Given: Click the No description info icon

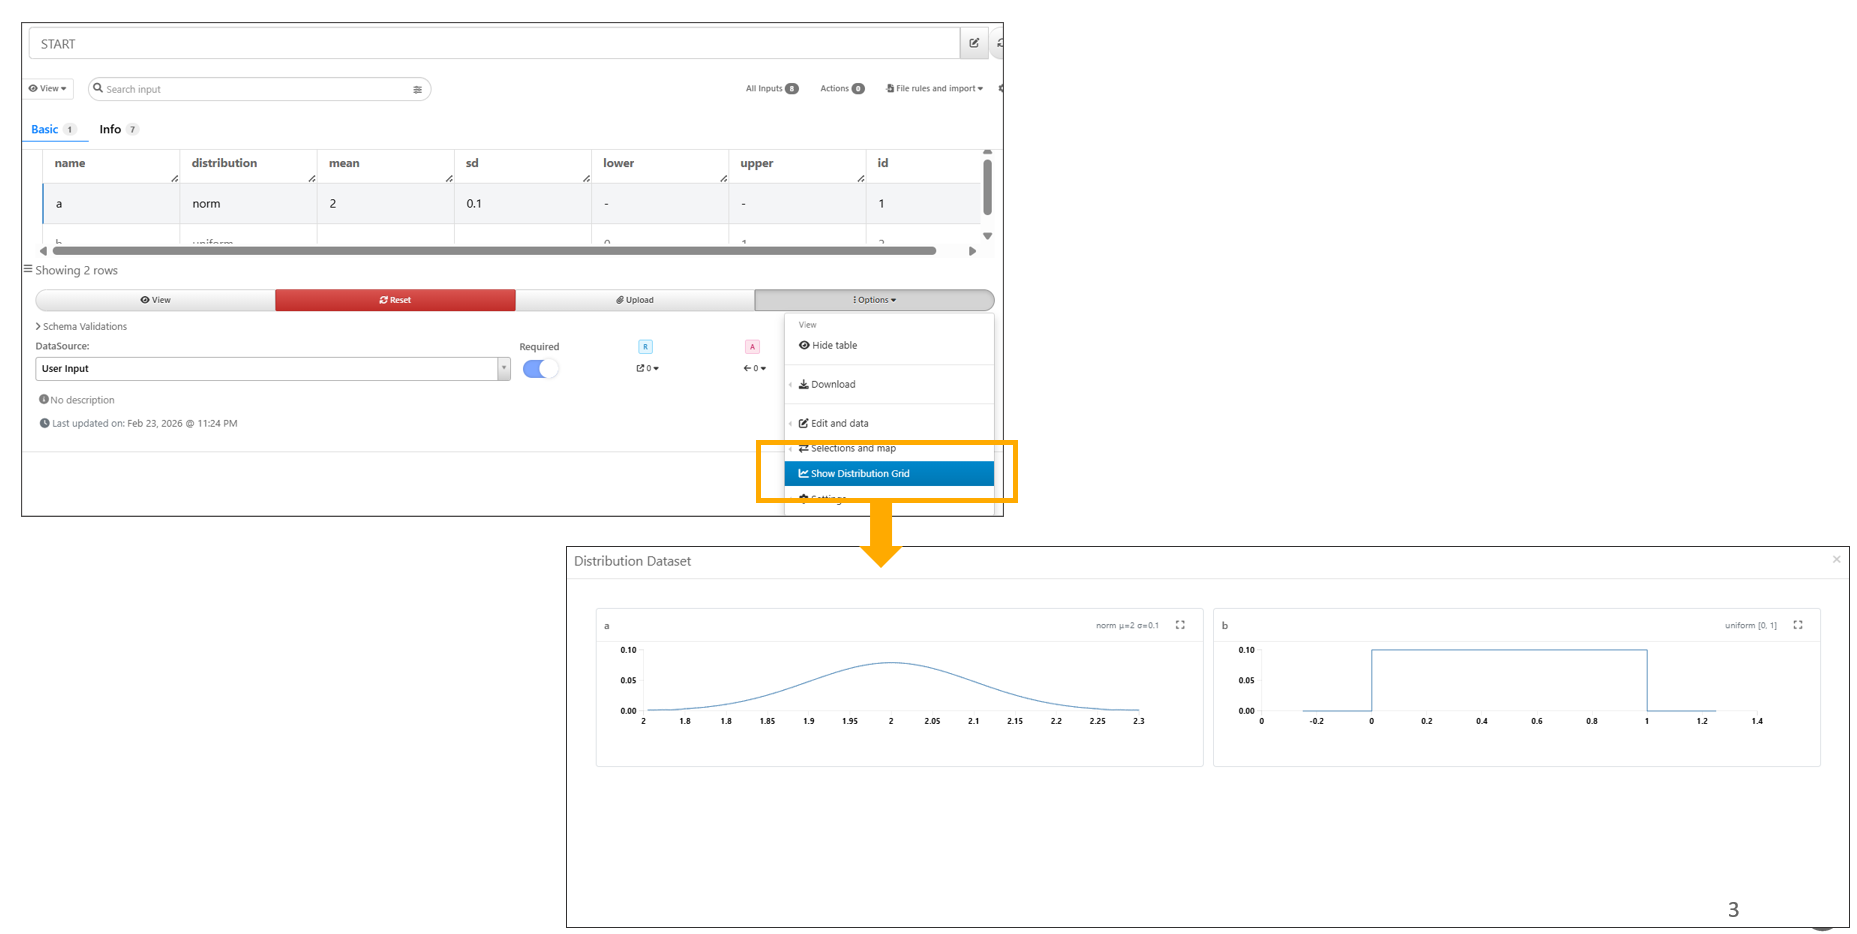Looking at the screenshot, I should (x=43, y=399).
